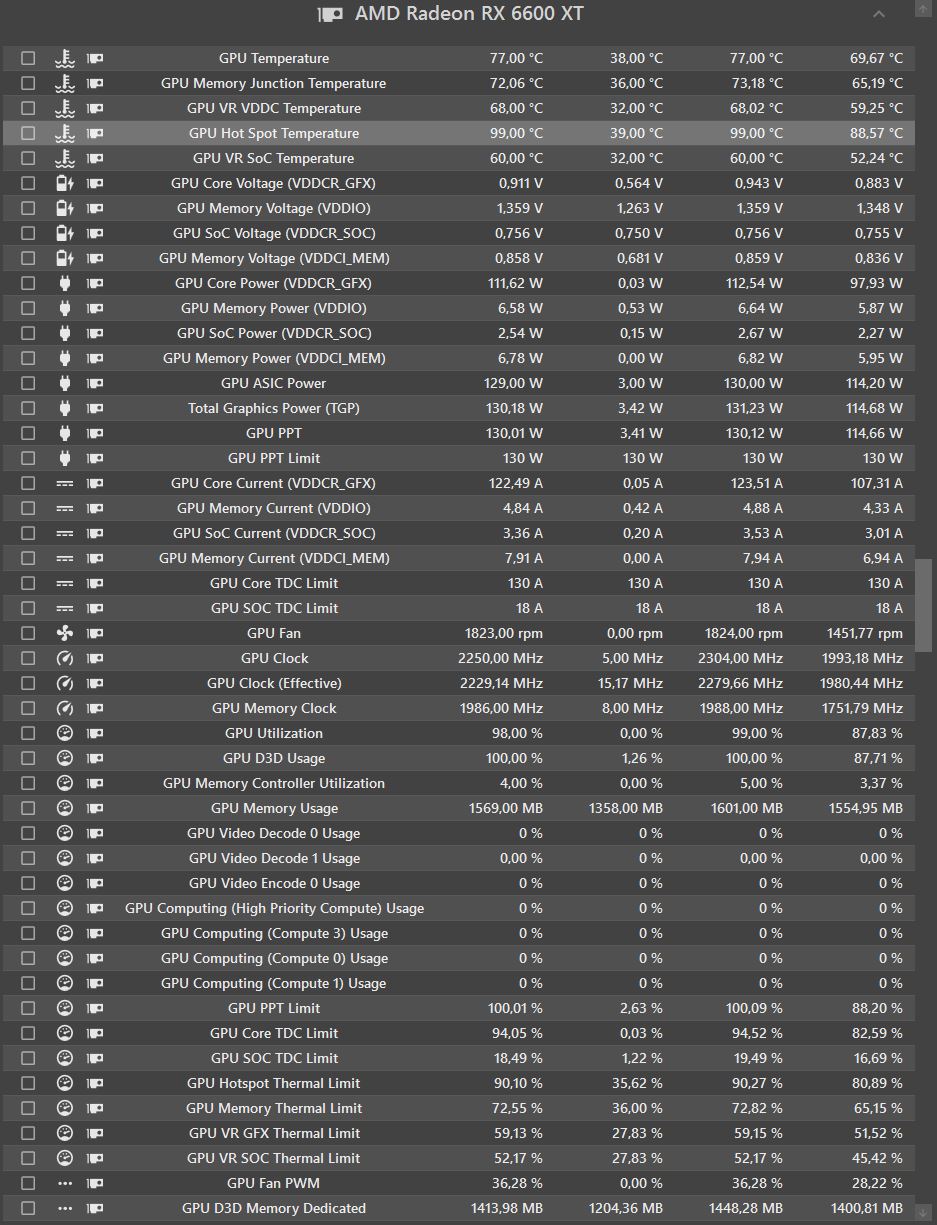
Task: Select the GPU VR SOC Thermal Limit label
Action: (x=274, y=1158)
